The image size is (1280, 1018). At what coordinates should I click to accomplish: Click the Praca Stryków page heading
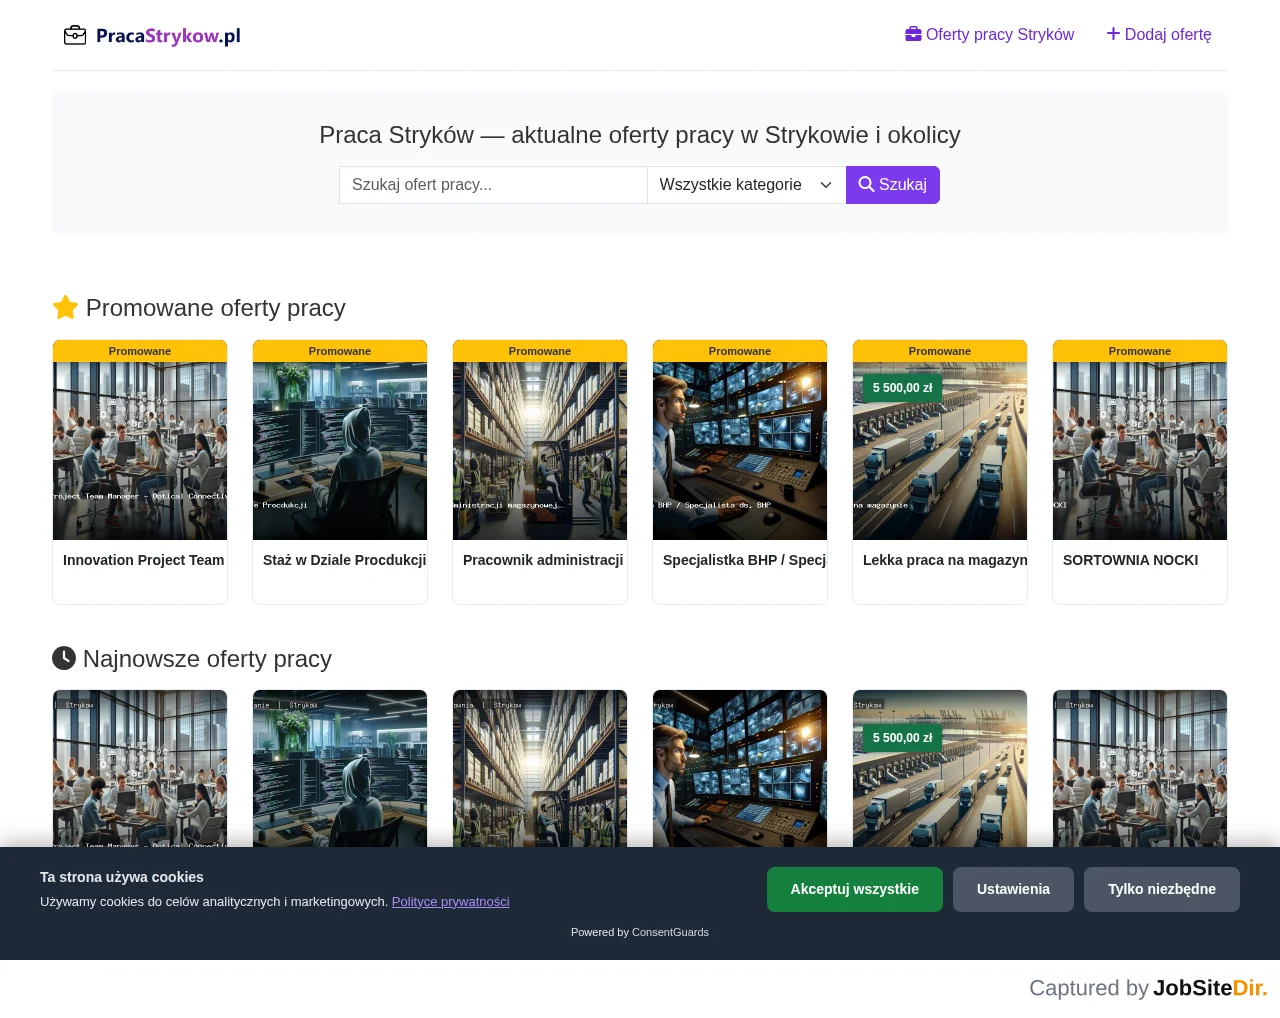point(640,135)
